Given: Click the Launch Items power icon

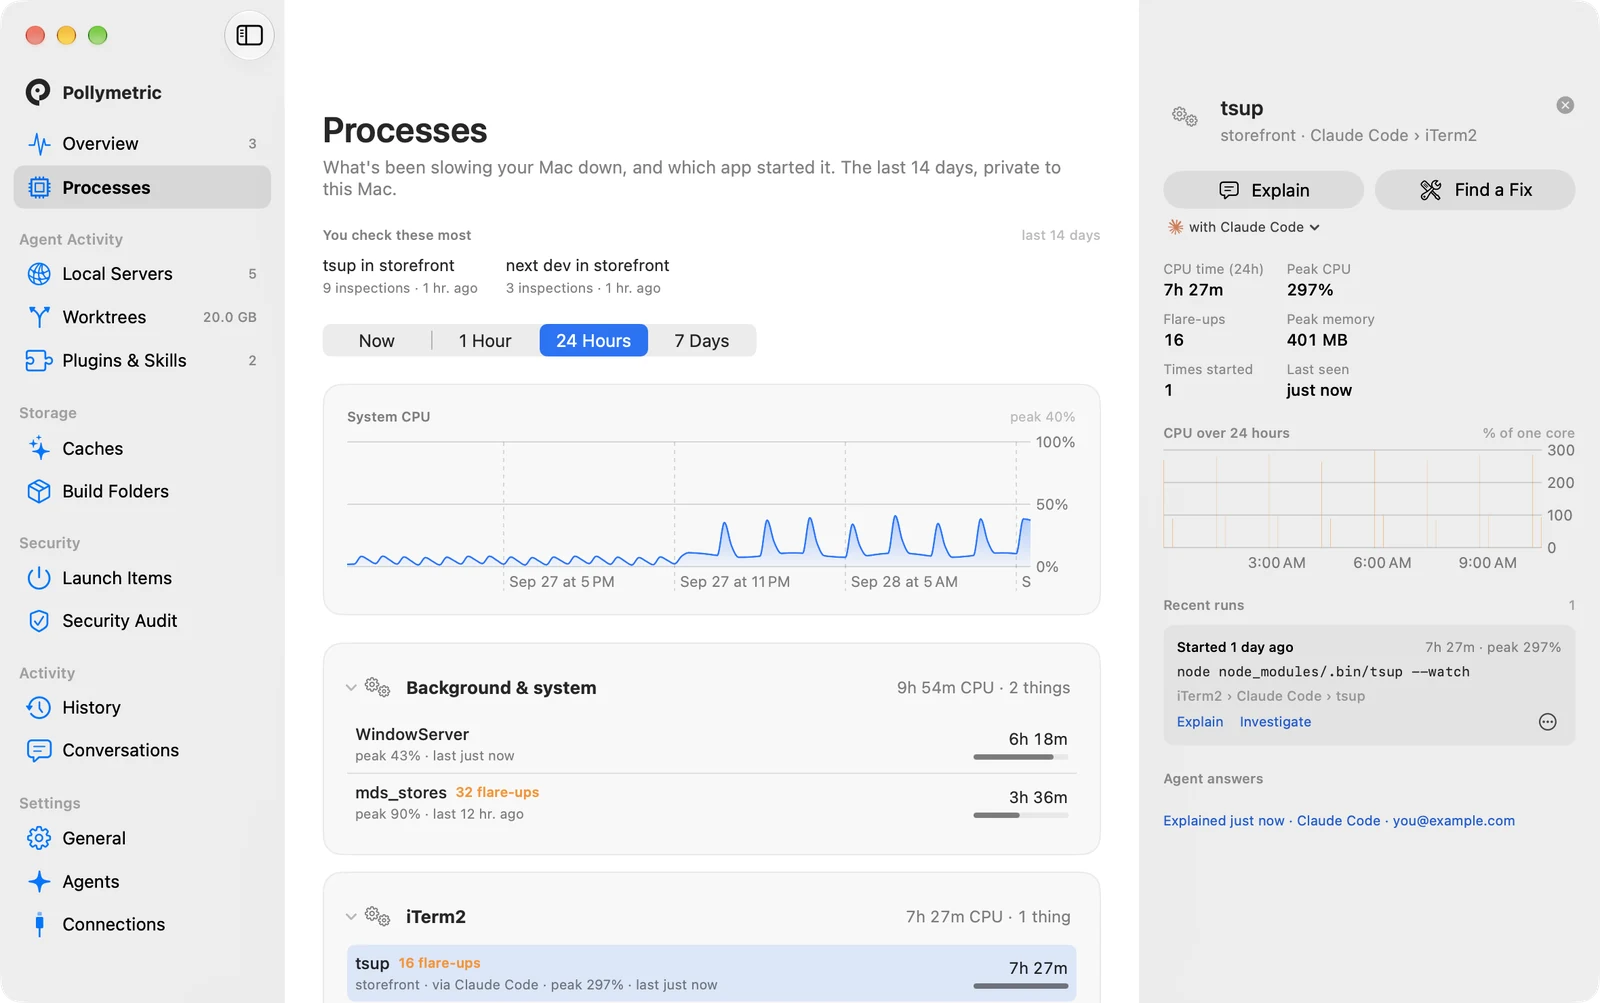Looking at the screenshot, I should coord(39,578).
